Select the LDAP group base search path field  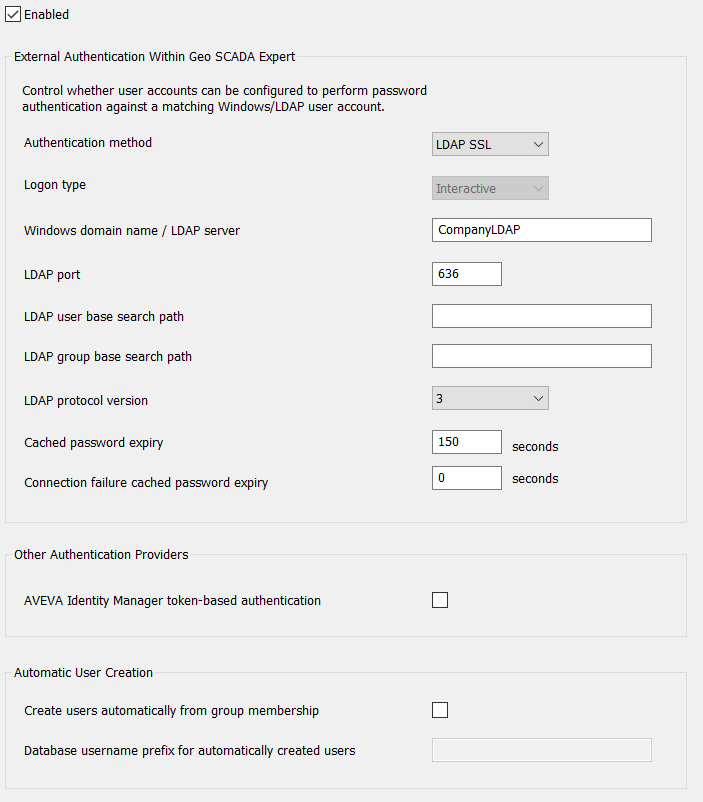[541, 356]
